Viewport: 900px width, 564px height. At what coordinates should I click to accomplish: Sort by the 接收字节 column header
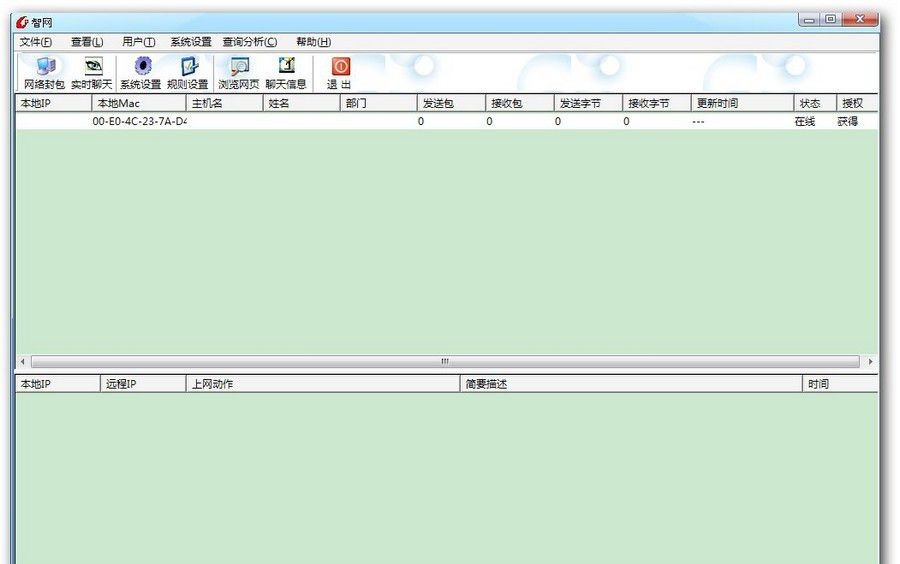pyautogui.click(x=657, y=103)
